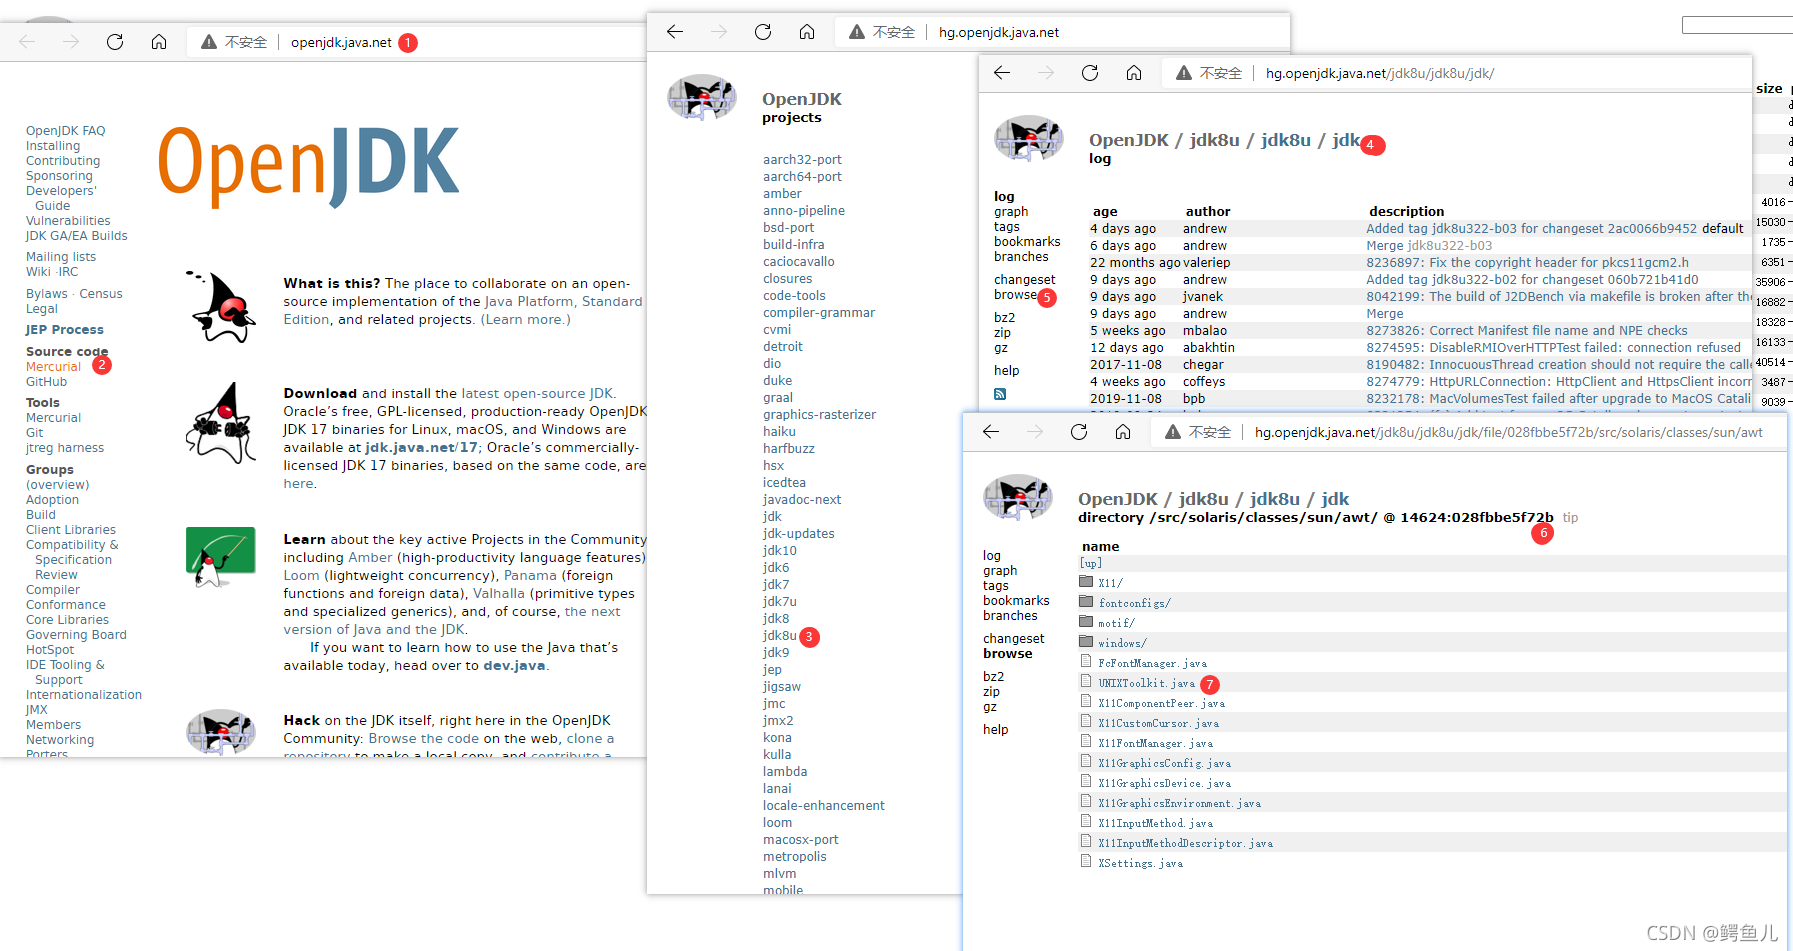
Task: Open the macosx-port project link
Action: click(800, 840)
